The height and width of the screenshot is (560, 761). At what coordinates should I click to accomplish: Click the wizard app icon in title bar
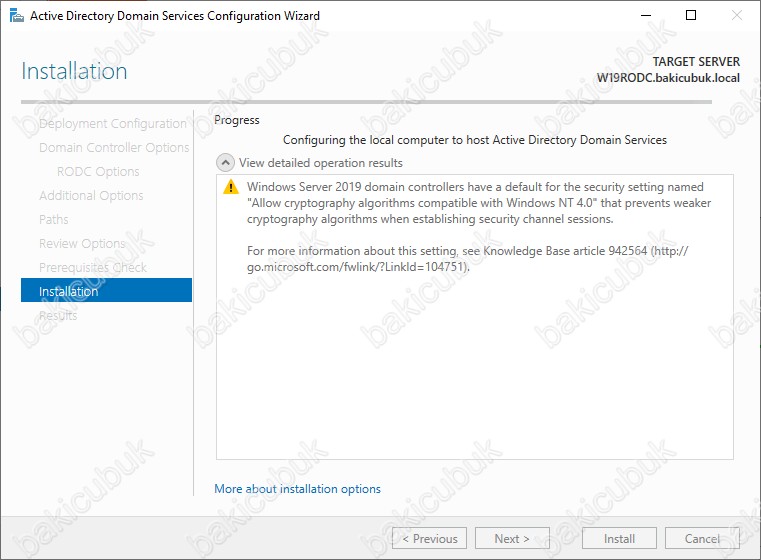17,16
